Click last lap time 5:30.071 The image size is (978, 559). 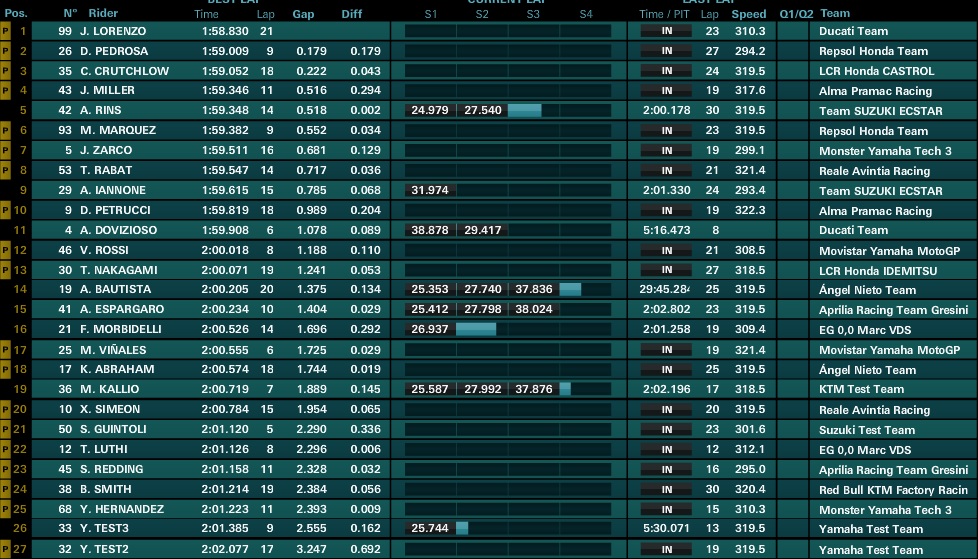pos(667,528)
